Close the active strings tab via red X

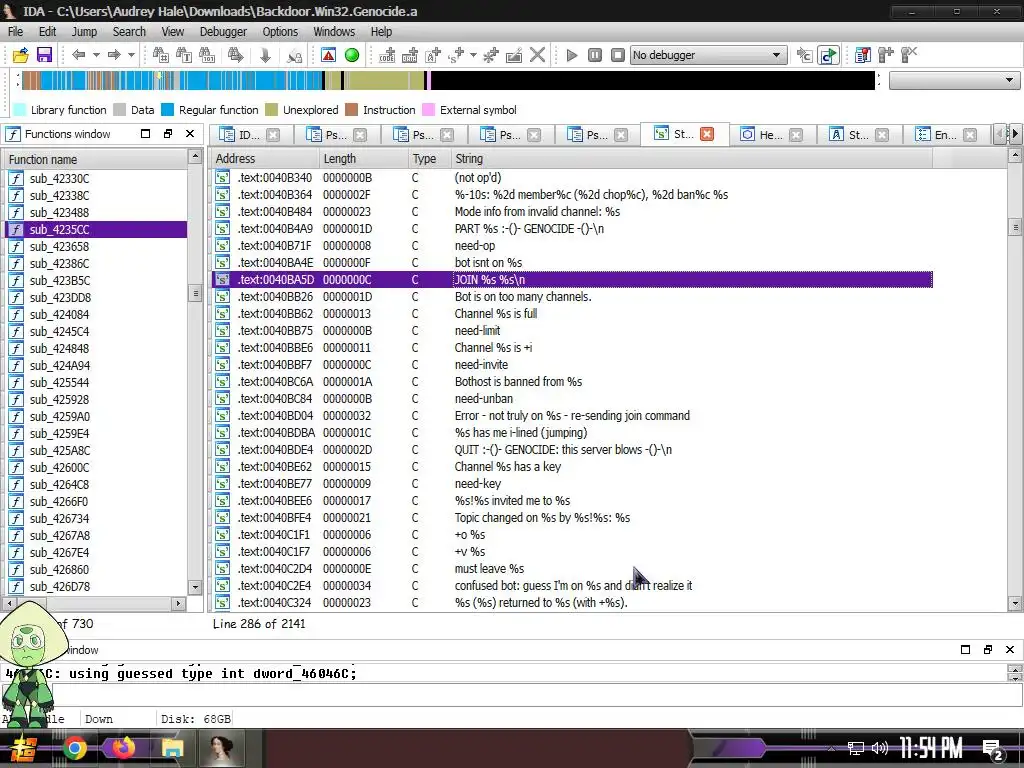coord(707,134)
